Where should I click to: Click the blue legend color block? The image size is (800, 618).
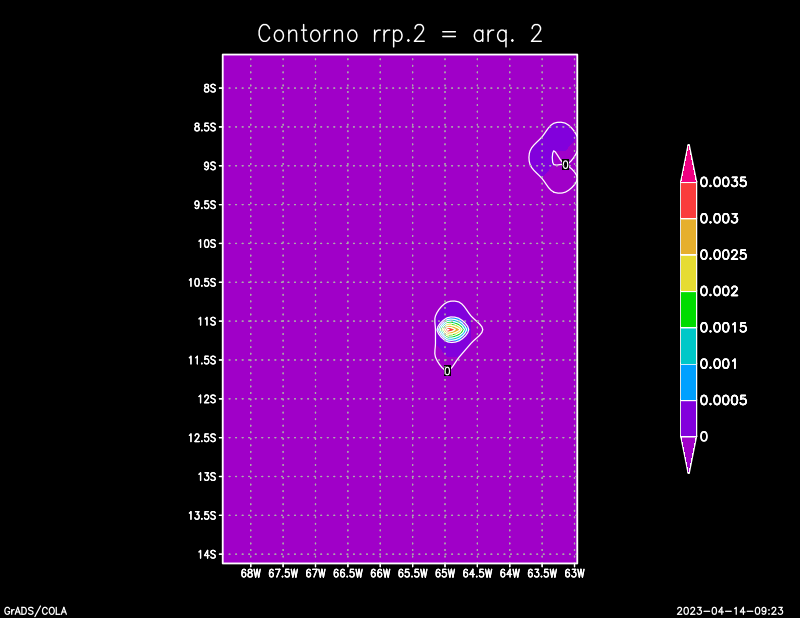point(688,381)
